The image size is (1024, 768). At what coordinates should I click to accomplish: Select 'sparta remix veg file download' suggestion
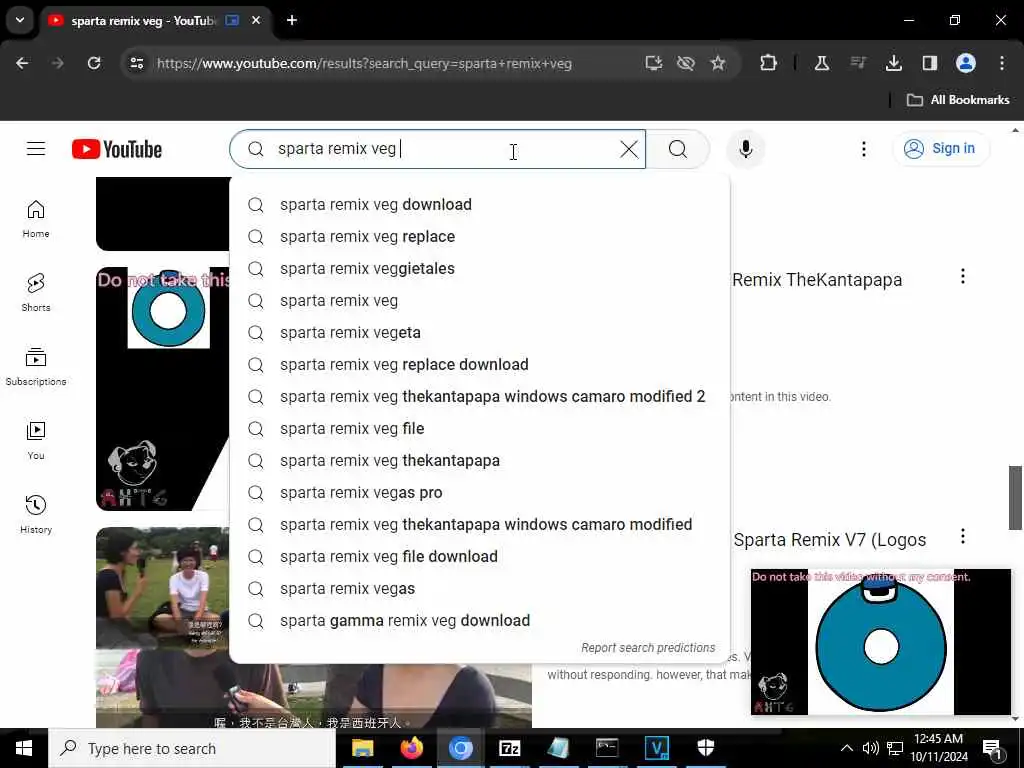coord(479,556)
